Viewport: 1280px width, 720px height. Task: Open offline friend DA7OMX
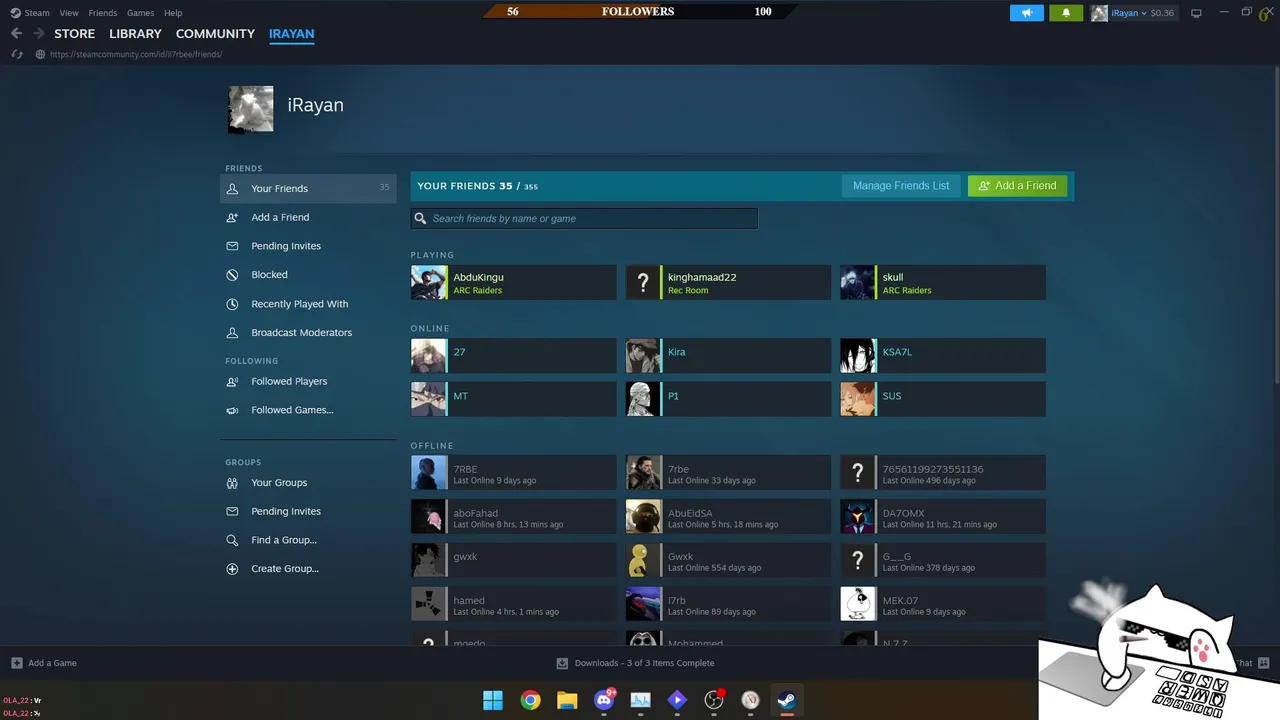click(x=943, y=517)
